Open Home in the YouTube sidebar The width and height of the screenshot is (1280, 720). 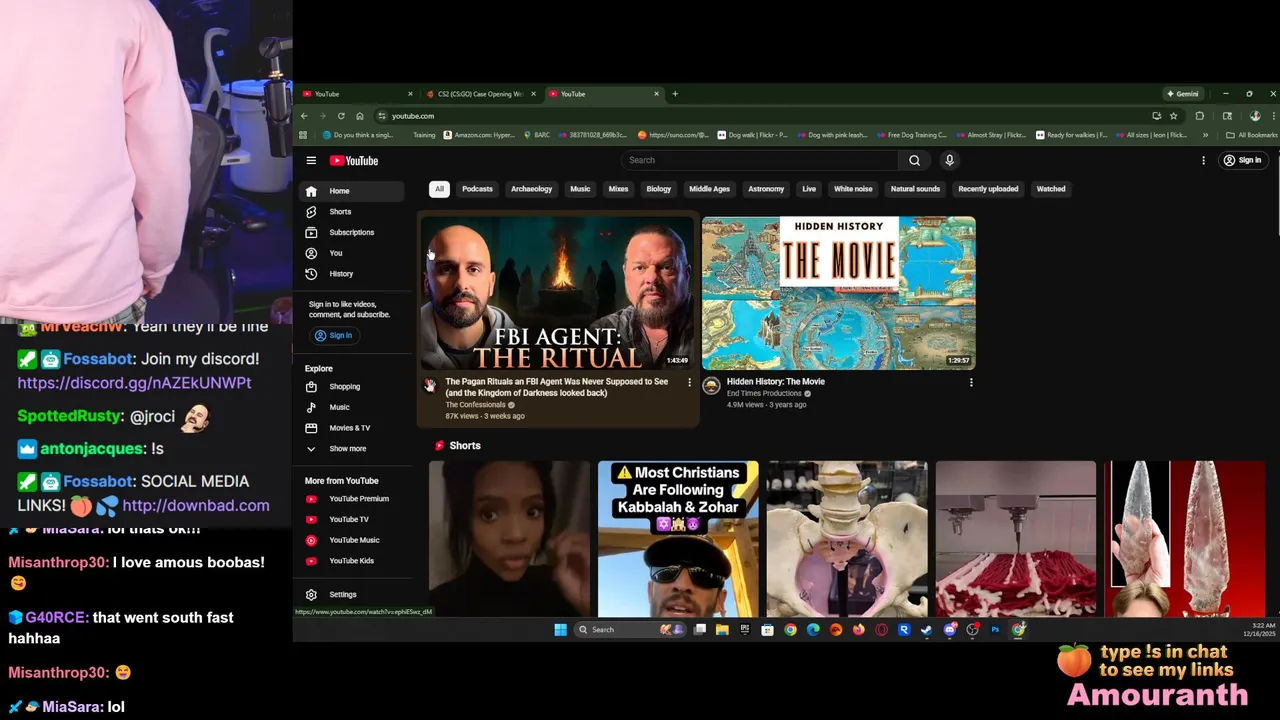click(x=351, y=191)
